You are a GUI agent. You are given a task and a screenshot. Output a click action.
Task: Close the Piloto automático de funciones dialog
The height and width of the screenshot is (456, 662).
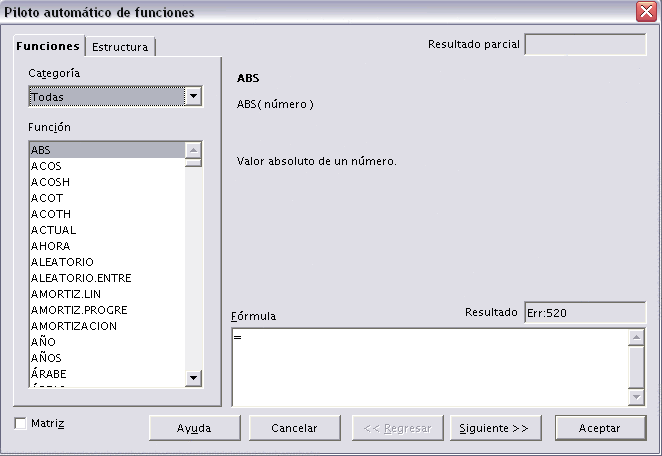click(x=645, y=12)
